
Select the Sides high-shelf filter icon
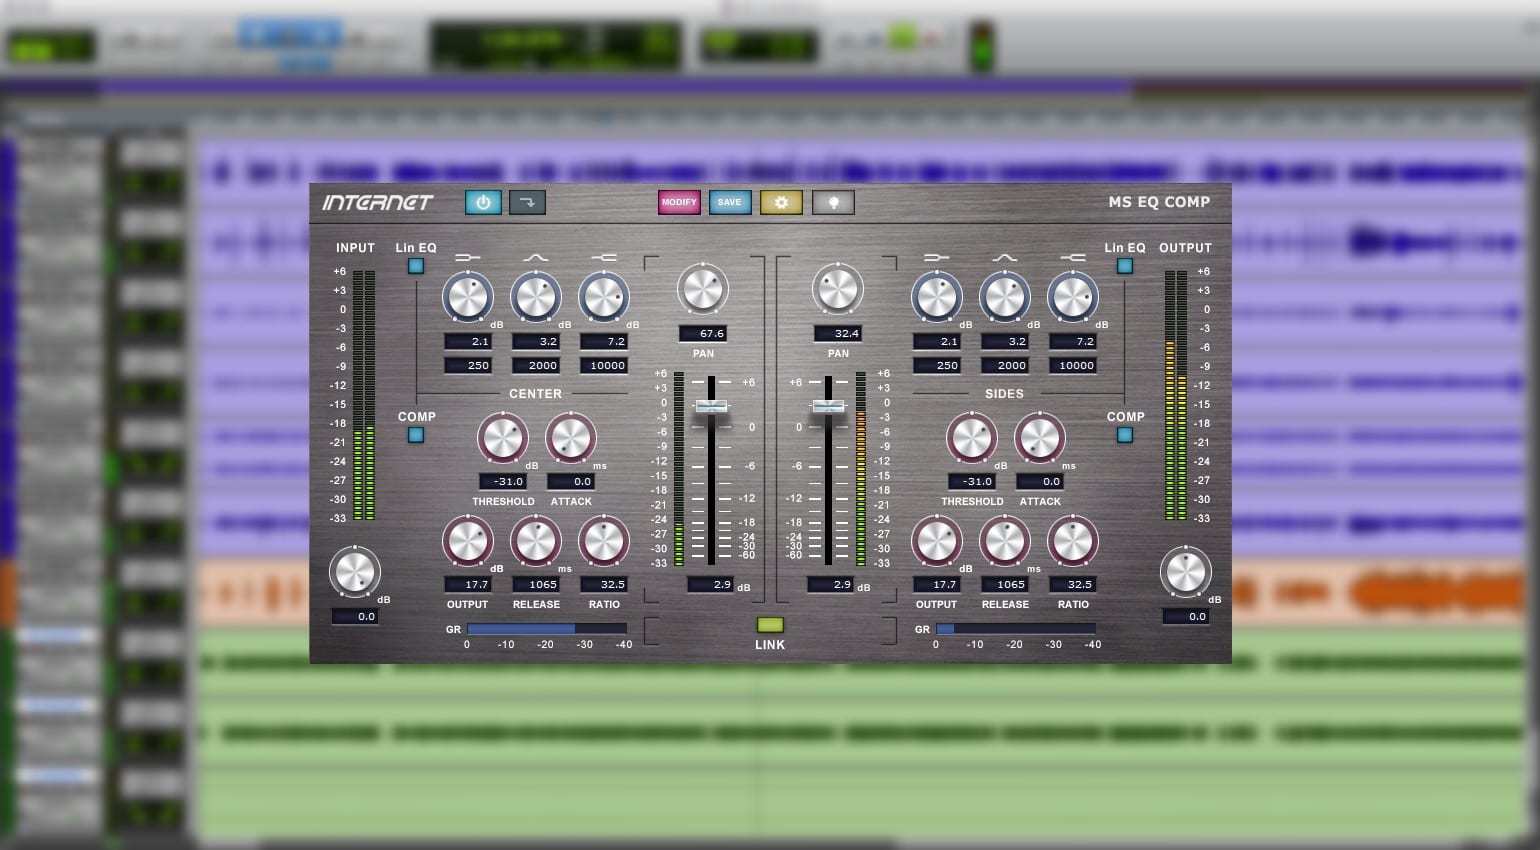(1072, 258)
